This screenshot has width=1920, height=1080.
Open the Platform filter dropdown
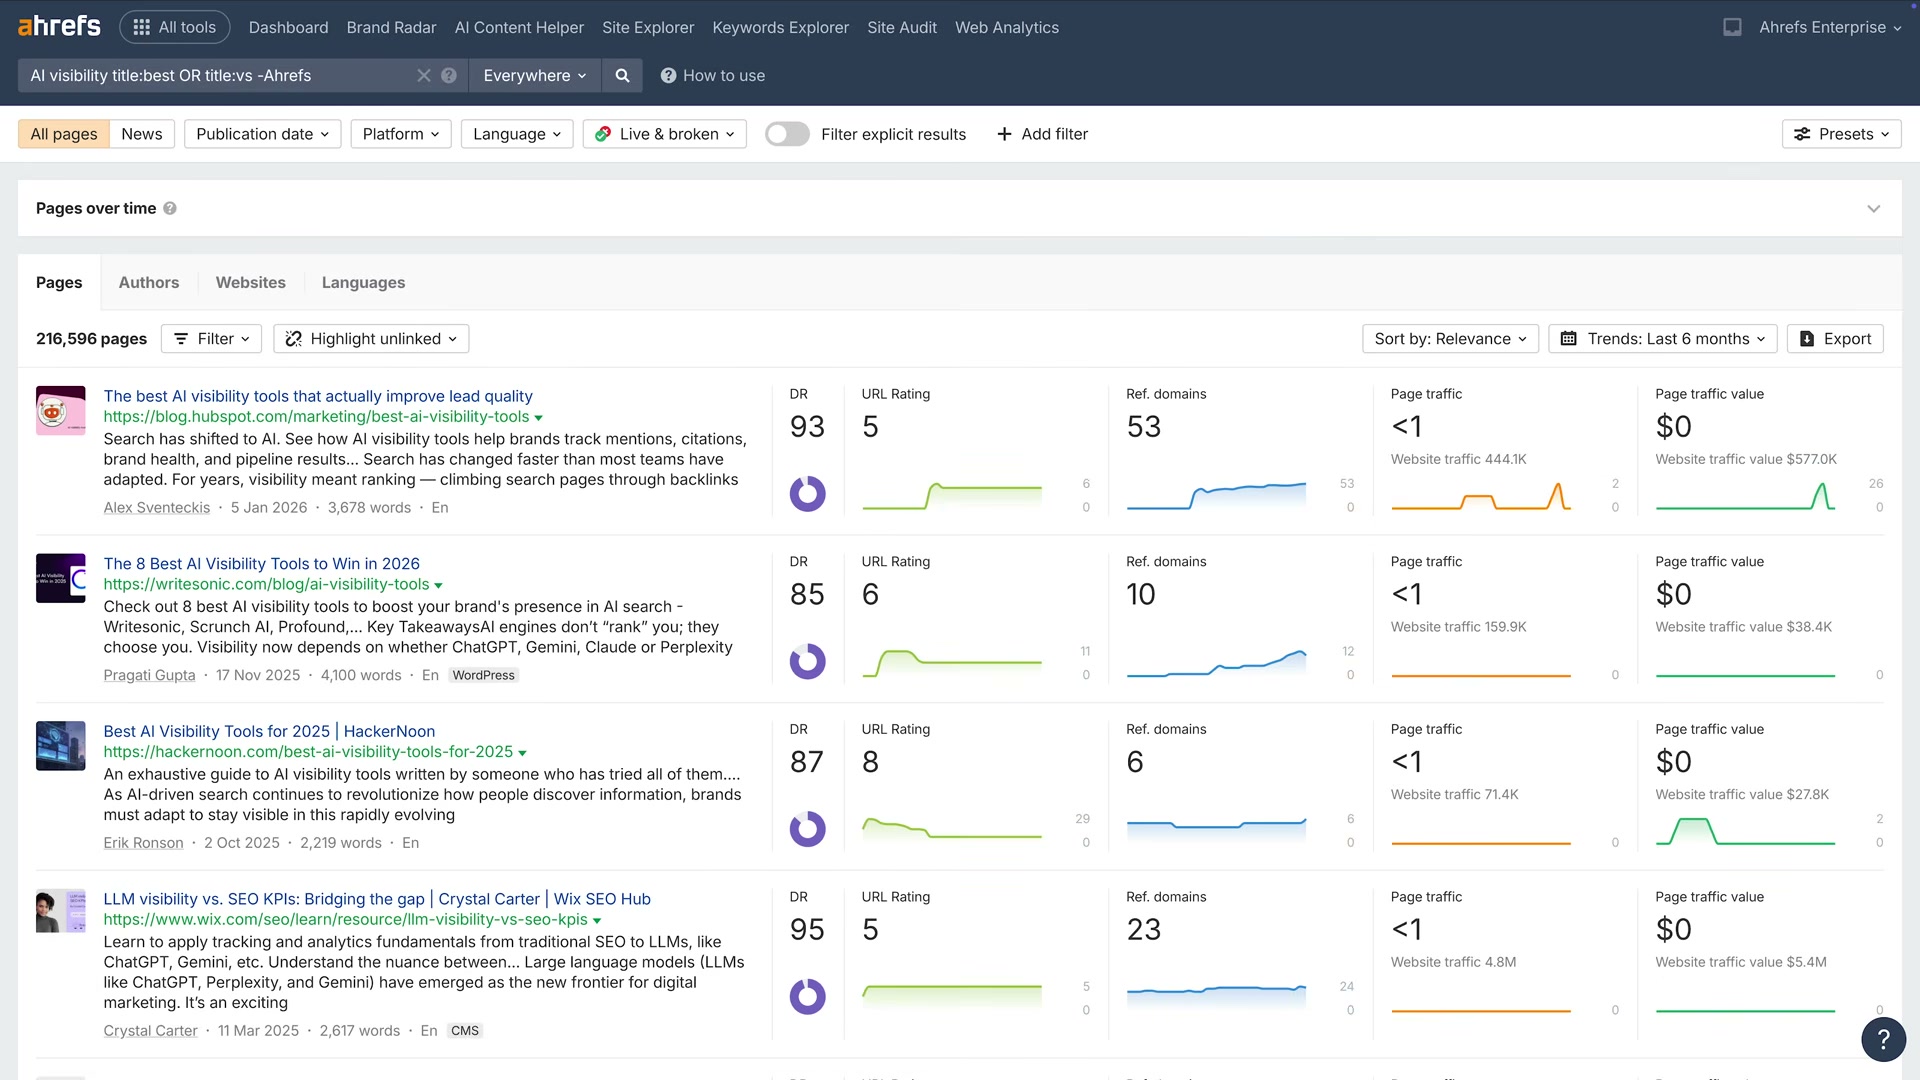[401, 134]
